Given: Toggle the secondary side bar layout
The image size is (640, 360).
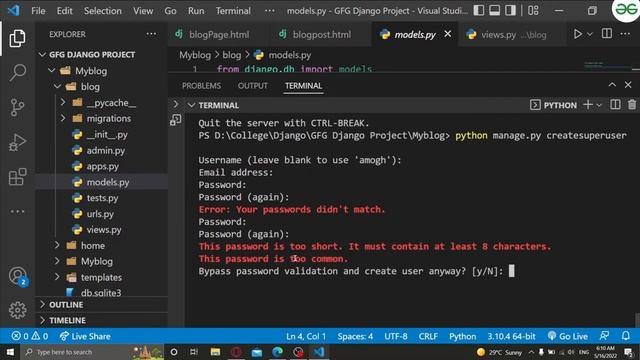Looking at the screenshot, I should click(510, 11).
